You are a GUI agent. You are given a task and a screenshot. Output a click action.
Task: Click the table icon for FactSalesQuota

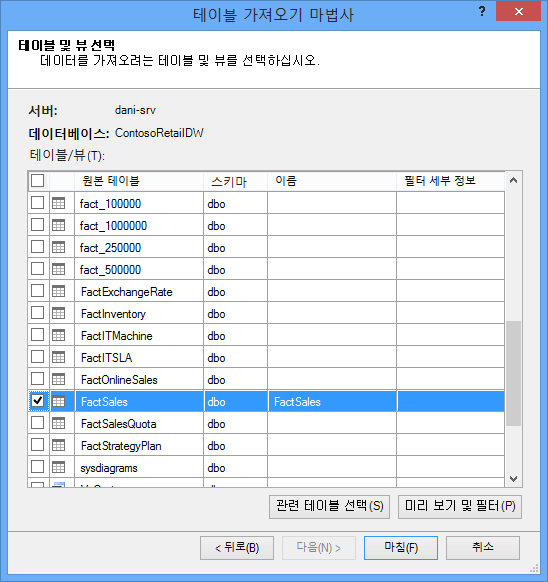(x=58, y=423)
